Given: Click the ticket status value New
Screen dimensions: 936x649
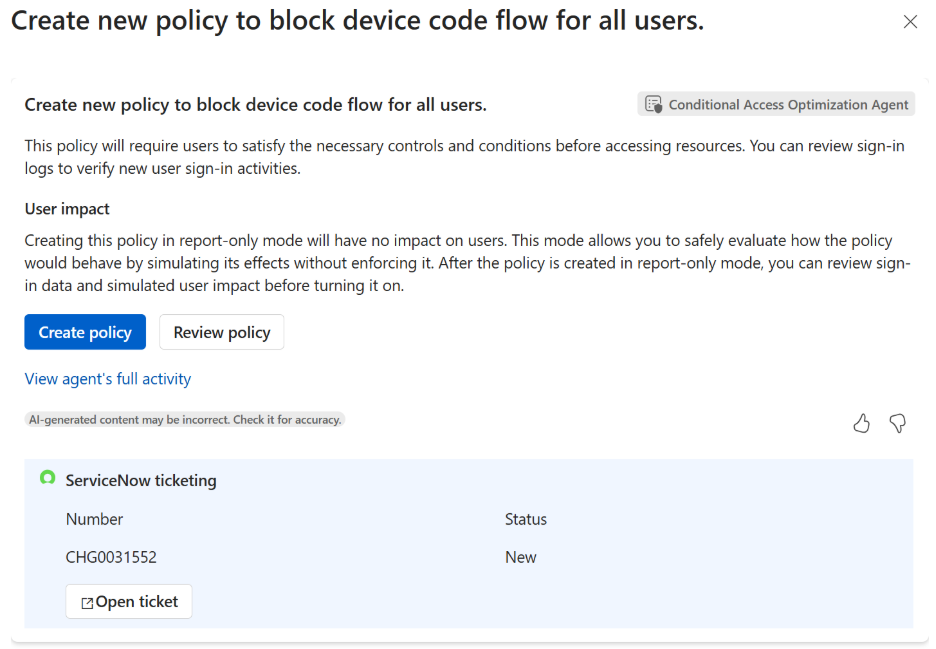Looking at the screenshot, I should pyautogui.click(x=521, y=557).
